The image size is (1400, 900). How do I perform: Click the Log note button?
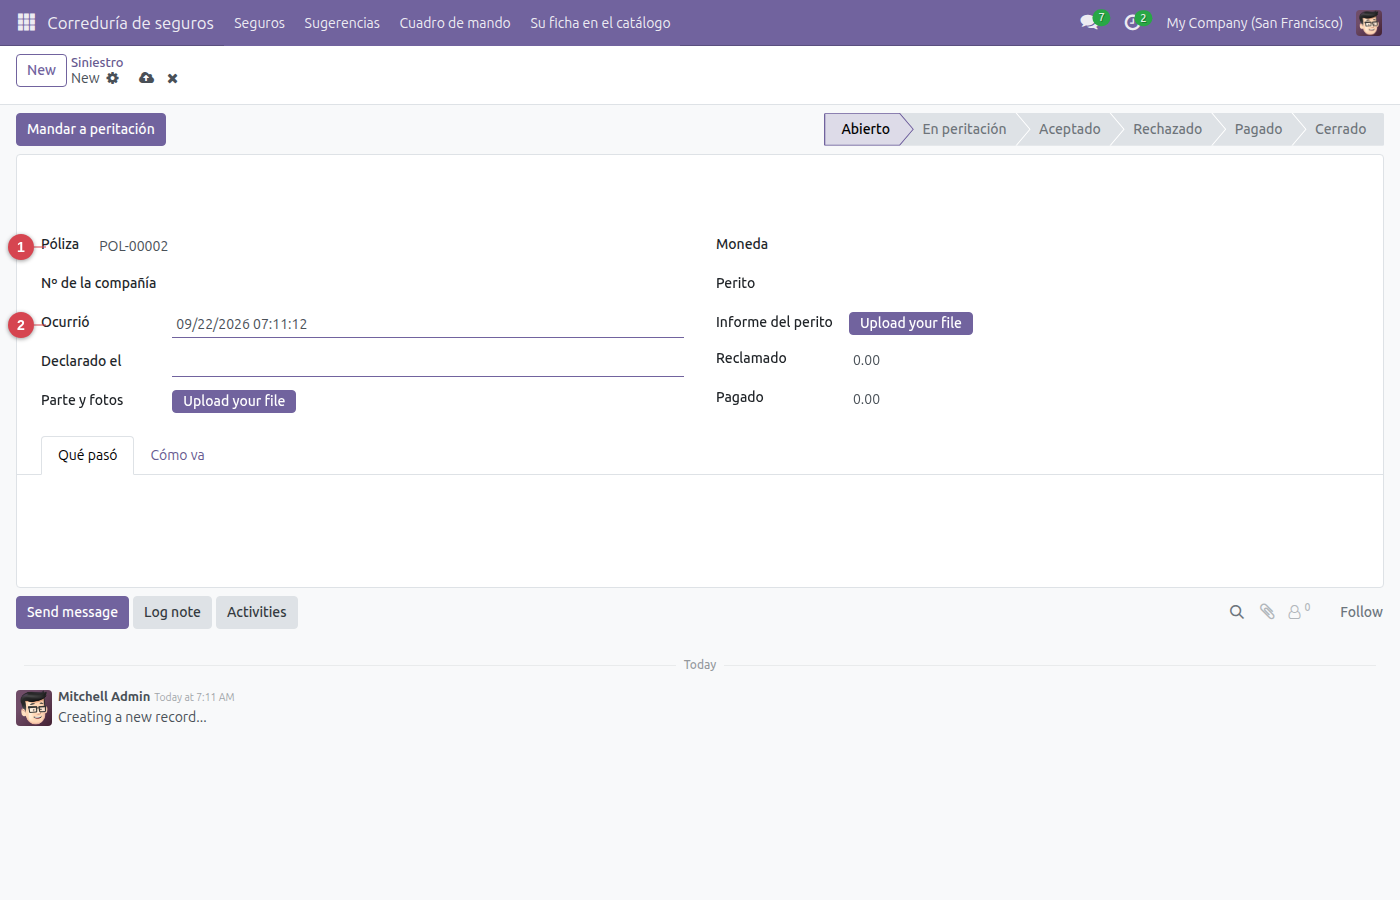(172, 612)
